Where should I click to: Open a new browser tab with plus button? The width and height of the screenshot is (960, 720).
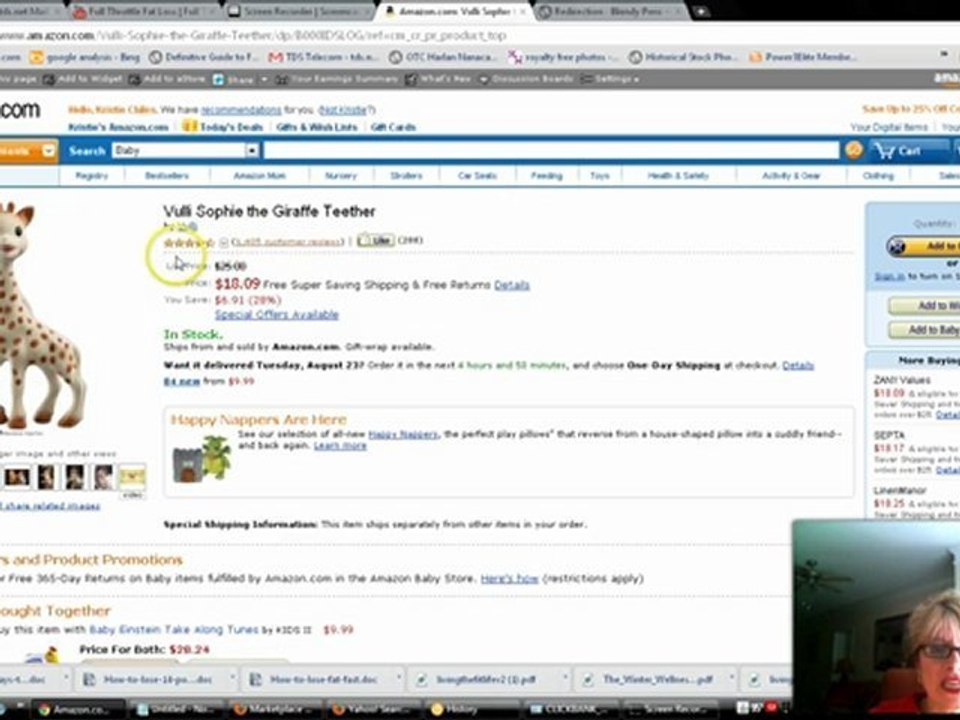tap(702, 11)
